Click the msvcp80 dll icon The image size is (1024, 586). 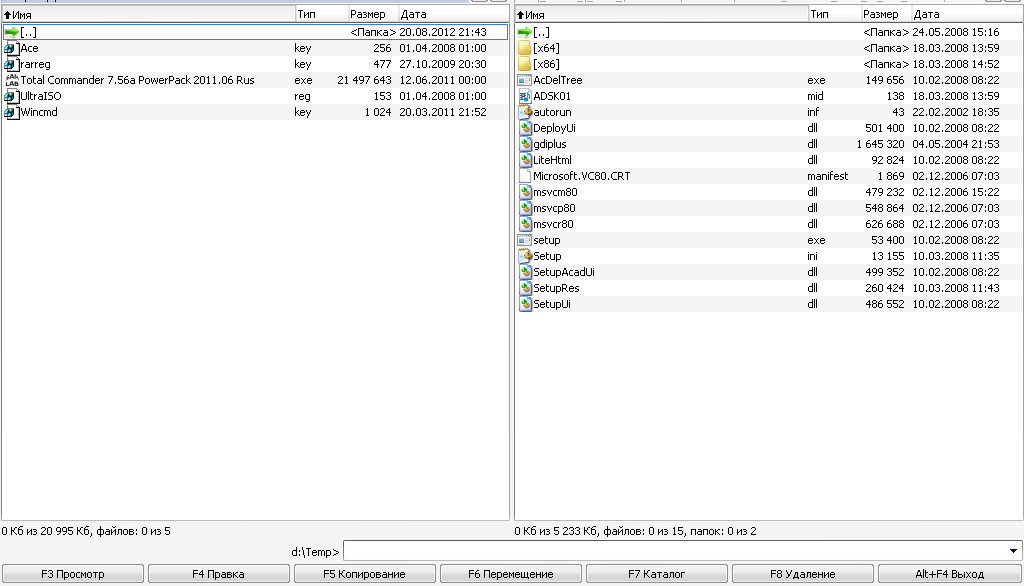click(524, 208)
